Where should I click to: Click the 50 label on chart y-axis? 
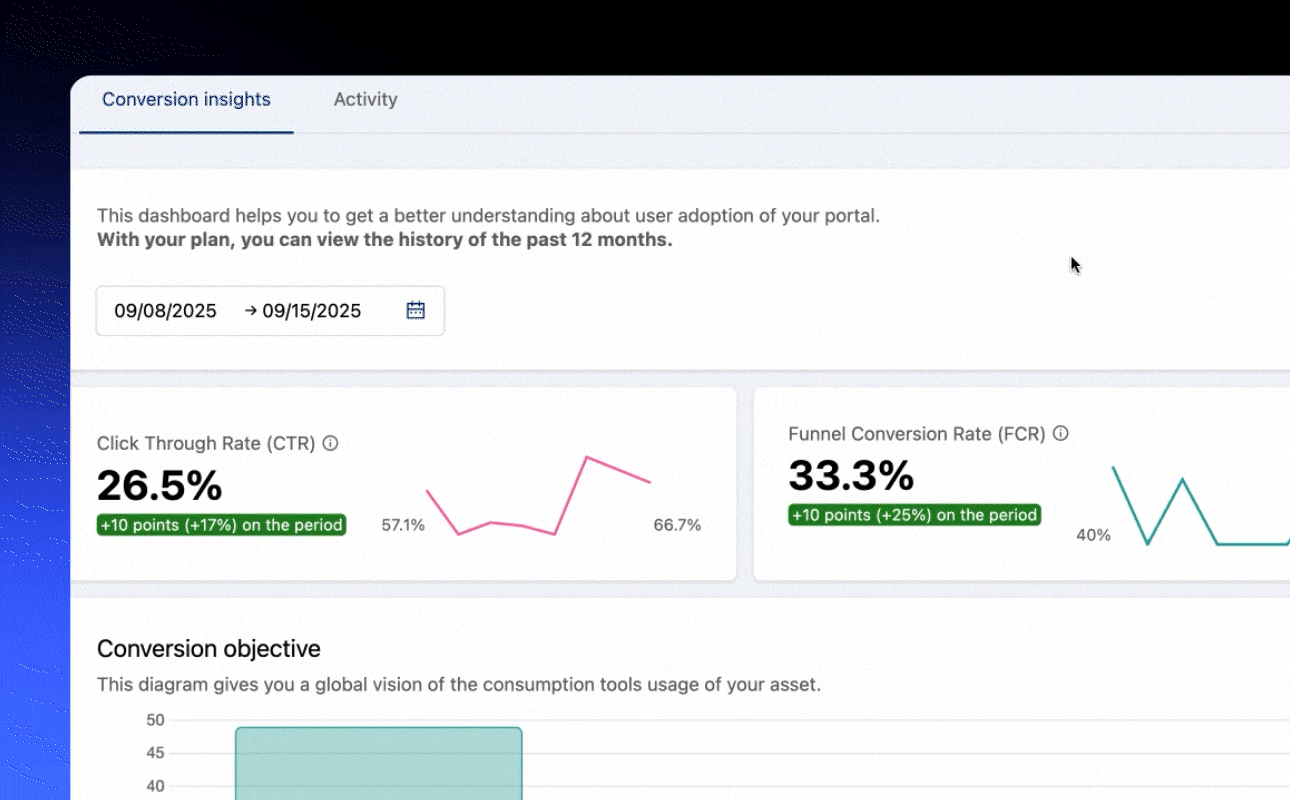click(155, 720)
